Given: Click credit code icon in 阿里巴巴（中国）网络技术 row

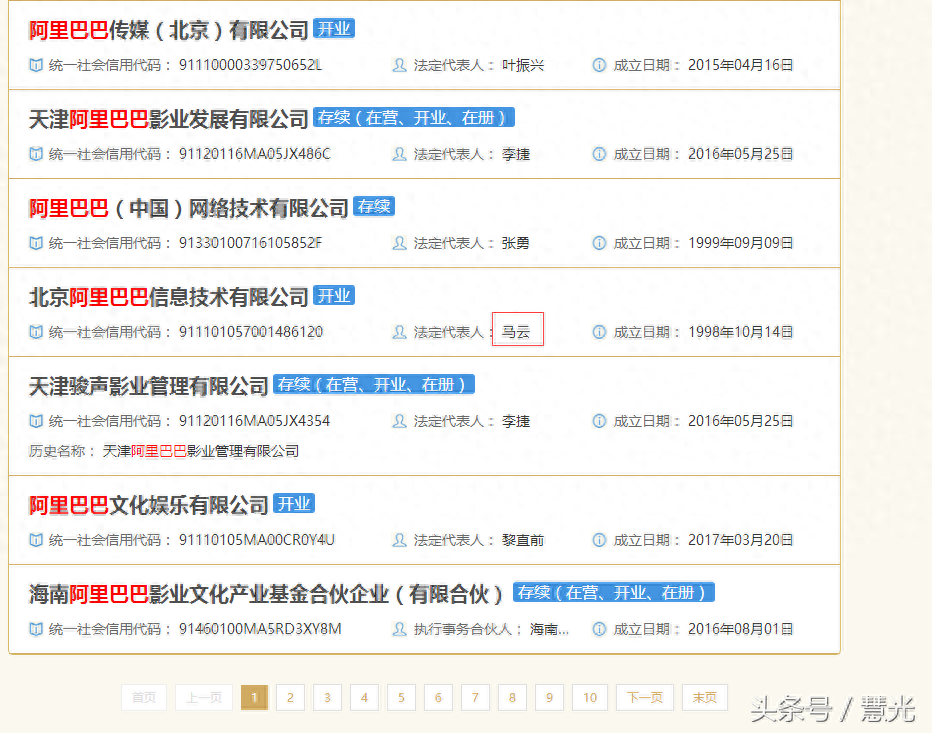Looking at the screenshot, I should [x=36, y=243].
